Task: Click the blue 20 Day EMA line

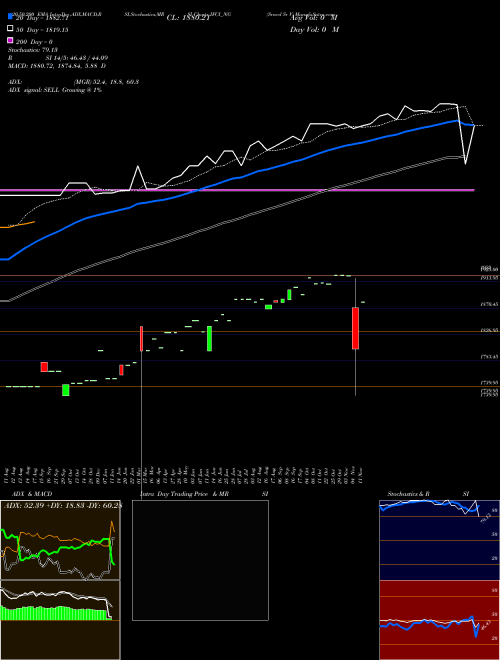Action: point(236,178)
